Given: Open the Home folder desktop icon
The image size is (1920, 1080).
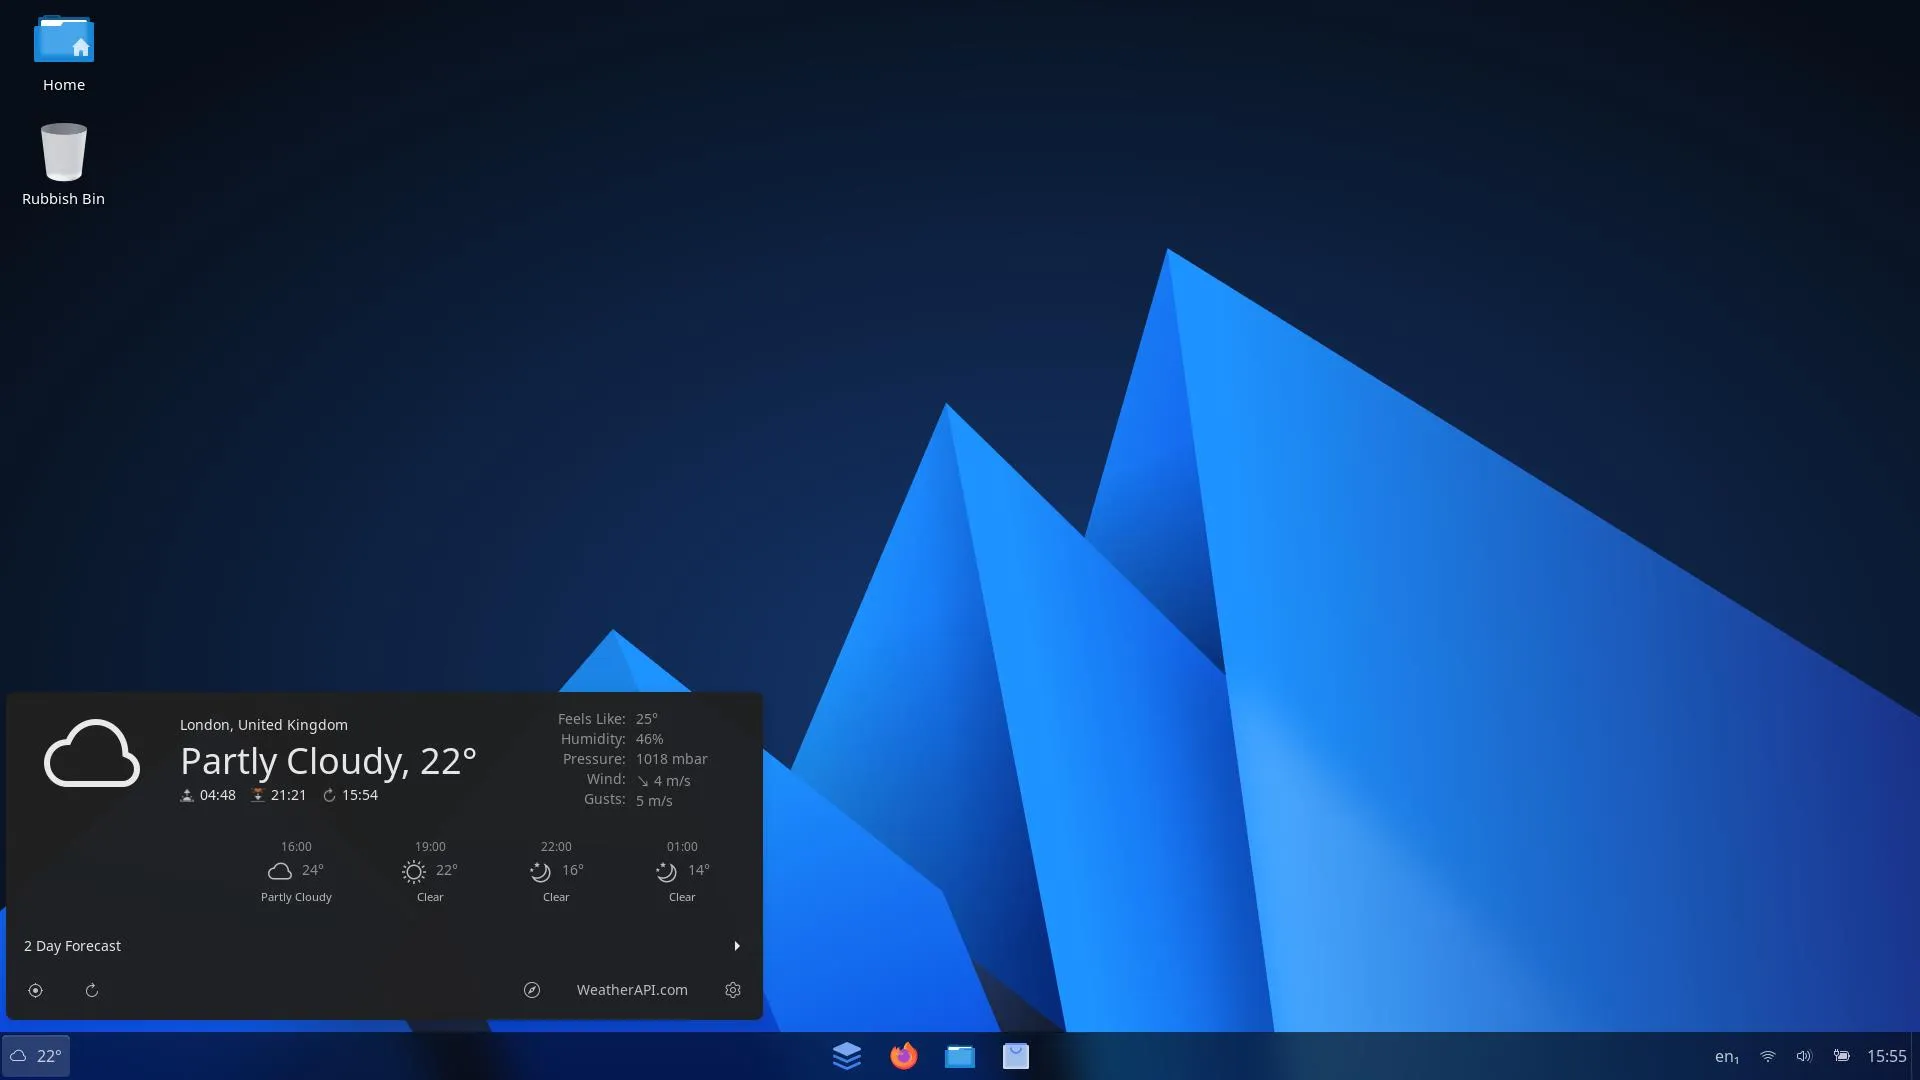Looking at the screenshot, I should click(x=64, y=54).
